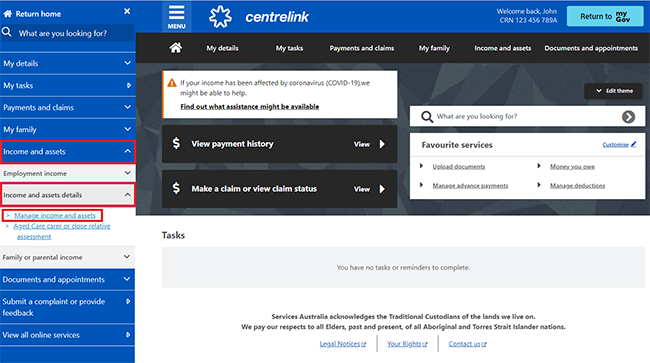Screen dimensions: 650x363
Task: Expand the Employment income submenu
Action: click(x=68, y=173)
